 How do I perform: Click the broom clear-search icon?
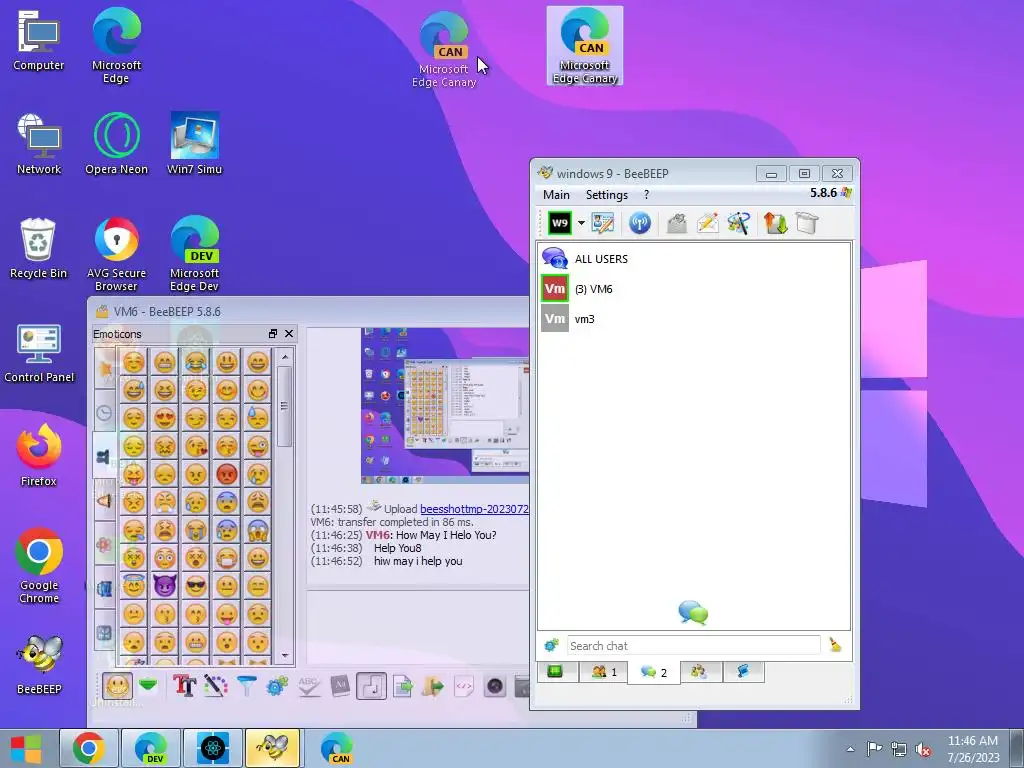point(835,646)
